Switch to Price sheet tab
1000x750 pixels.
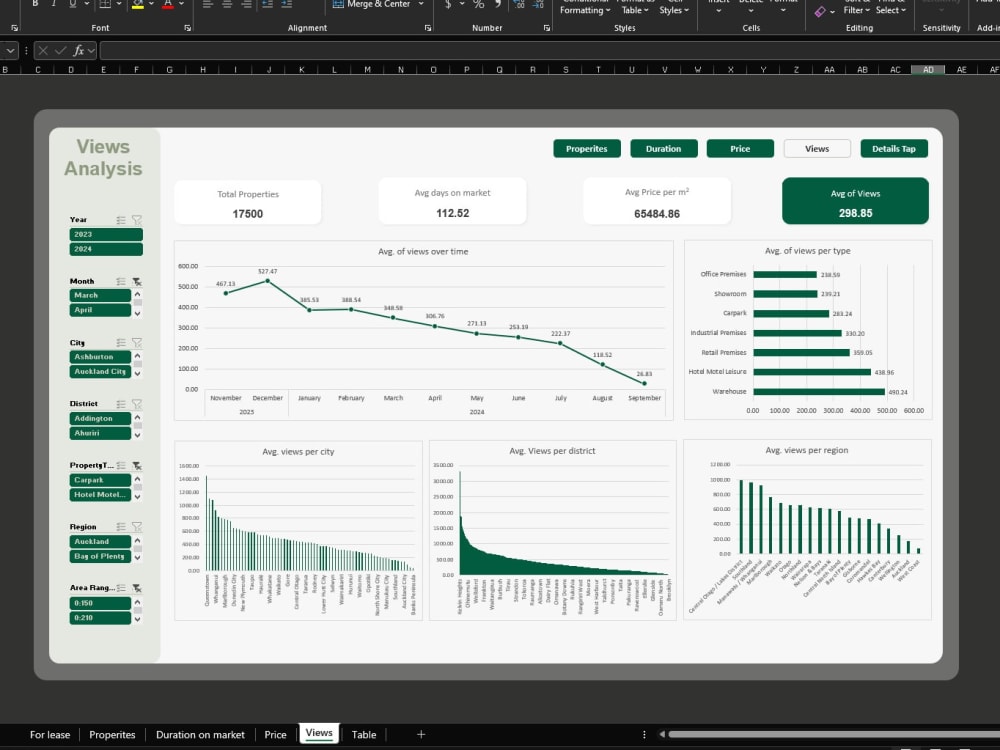pyautogui.click(x=276, y=735)
